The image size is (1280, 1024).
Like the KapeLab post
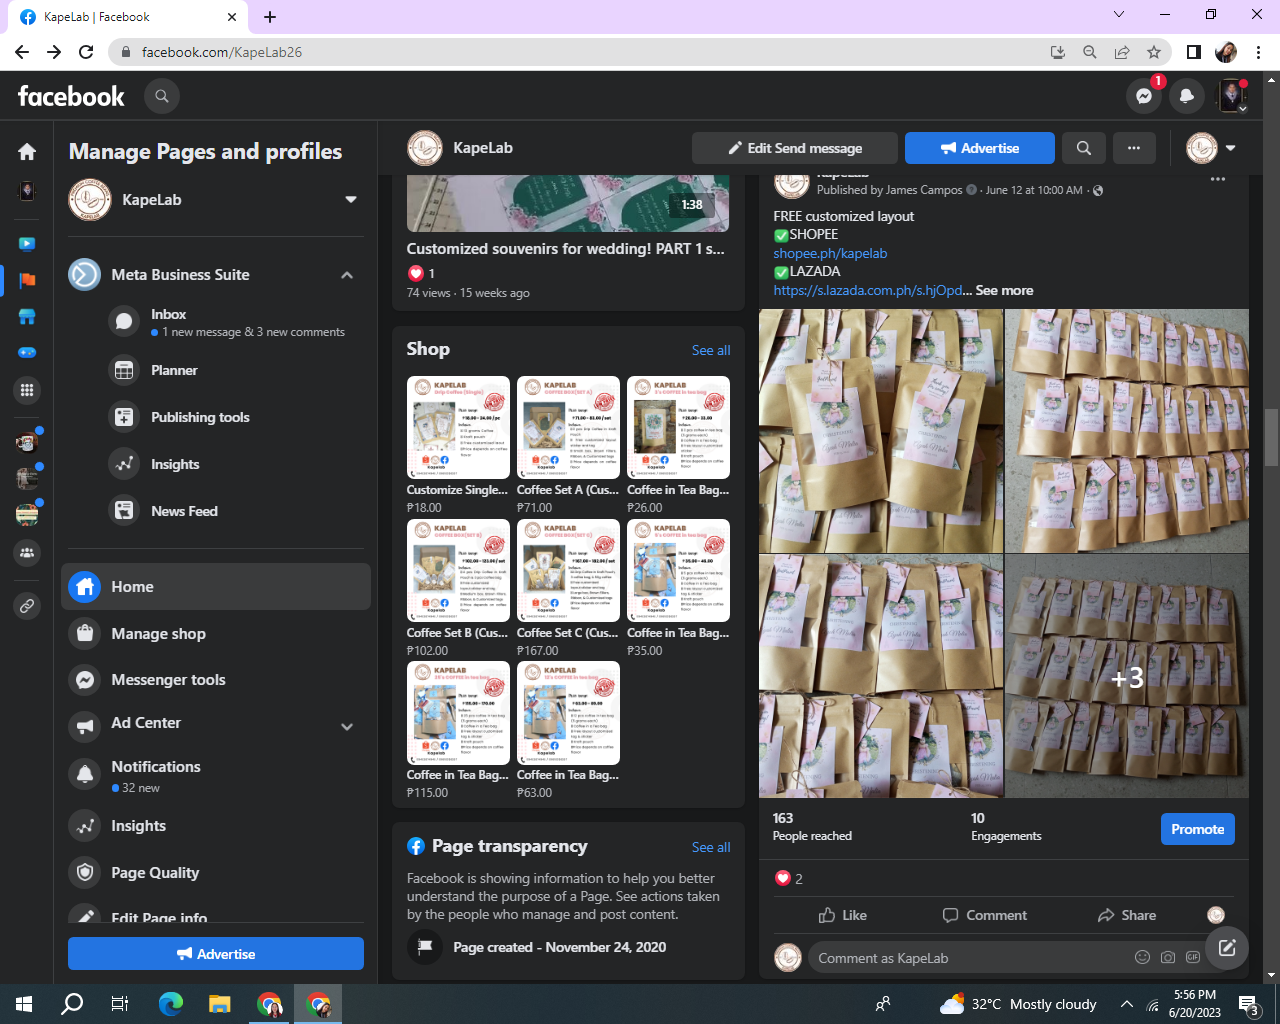842,915
